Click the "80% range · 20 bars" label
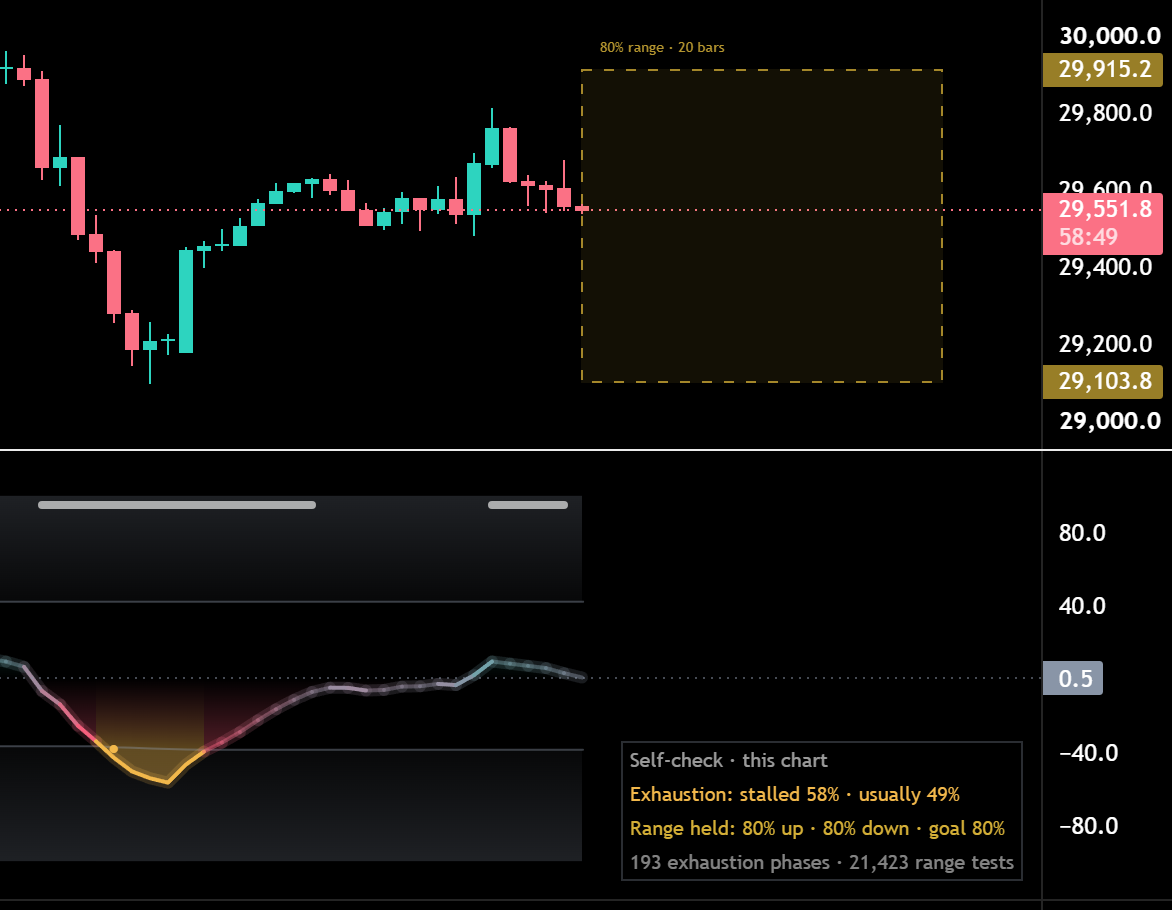 coord(661,47)
